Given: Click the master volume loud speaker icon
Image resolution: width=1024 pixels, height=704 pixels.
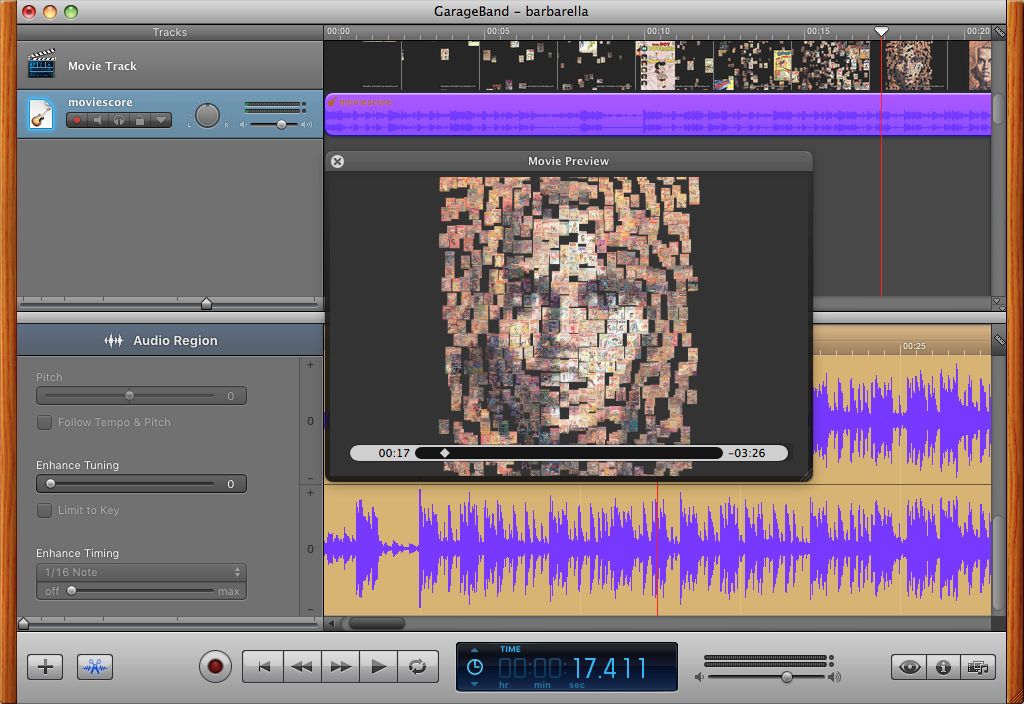Looking at the screenshot, I should pyautogui.click(x=834, y=677).
